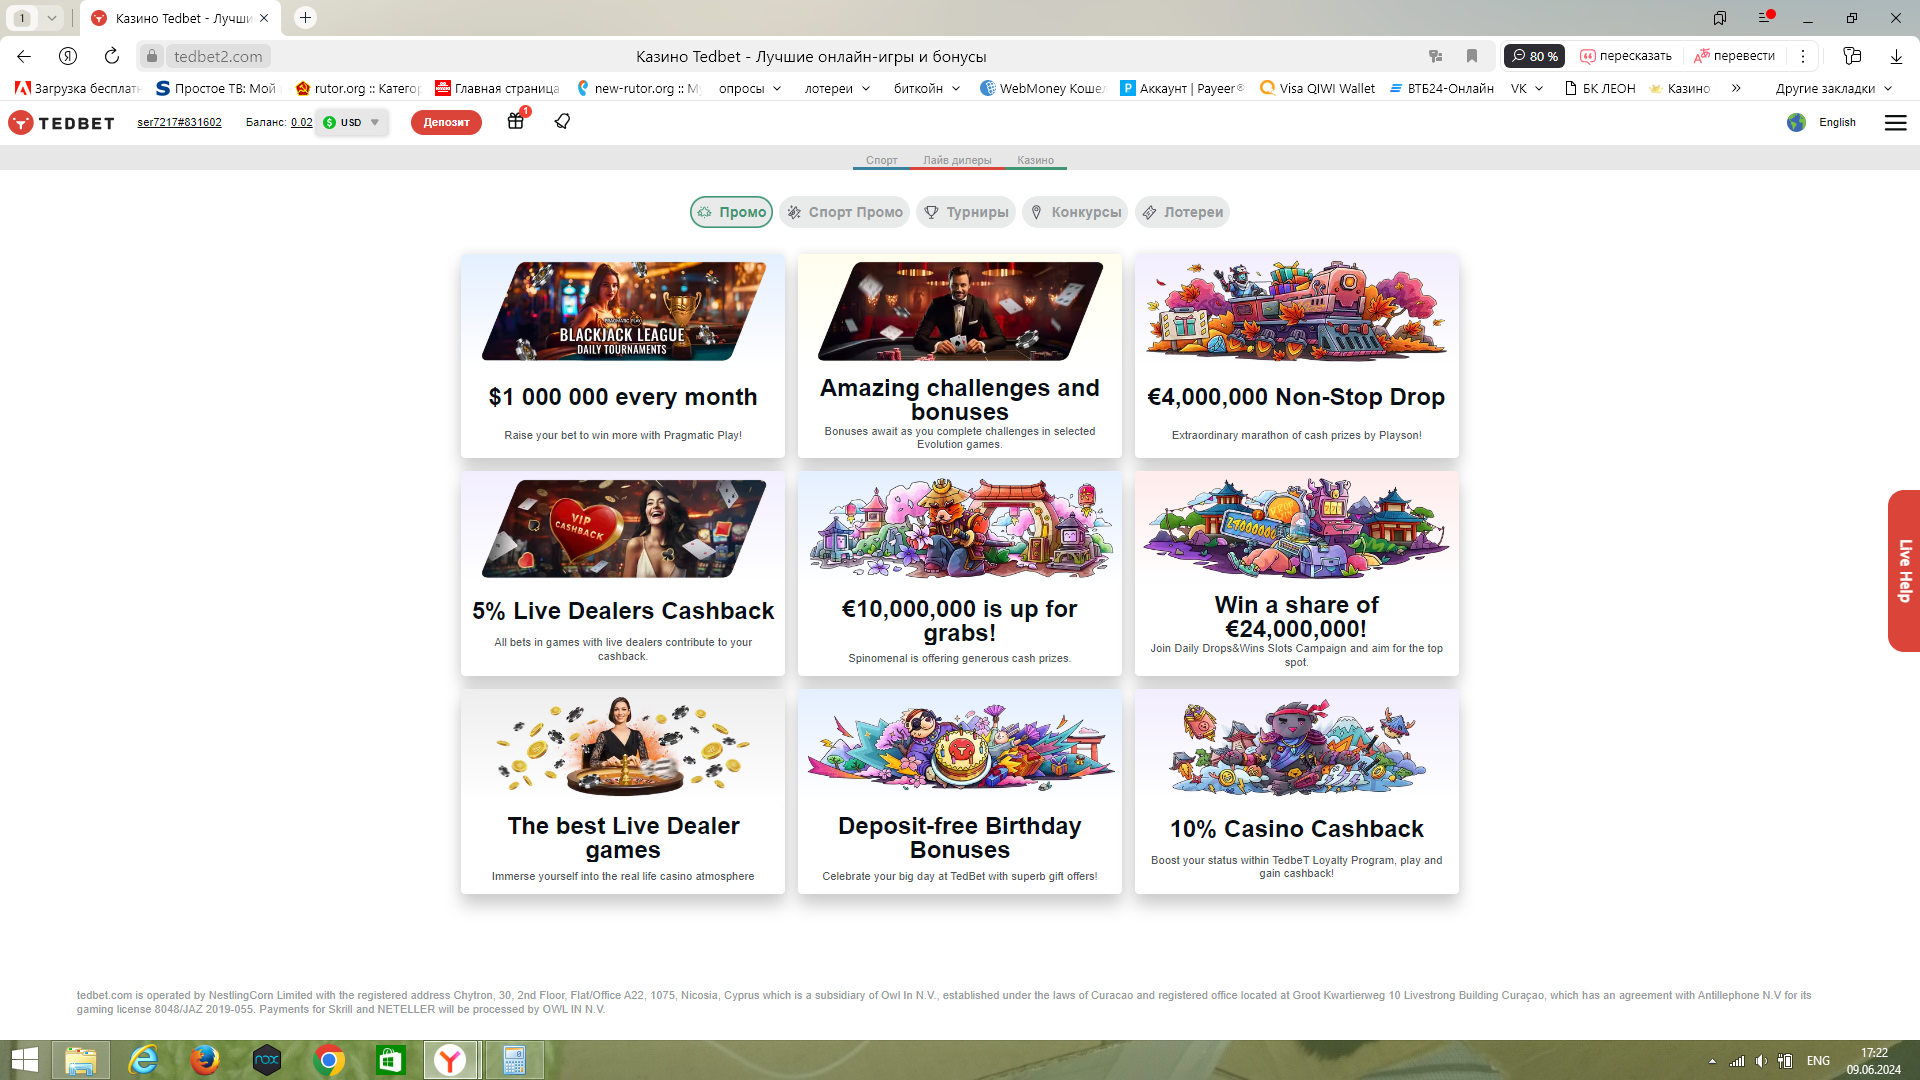Click the globe language icon
Image resolution: width=1920 pixels, height=1080 pixels.
pyautogui.click(x=1796, y=122)
